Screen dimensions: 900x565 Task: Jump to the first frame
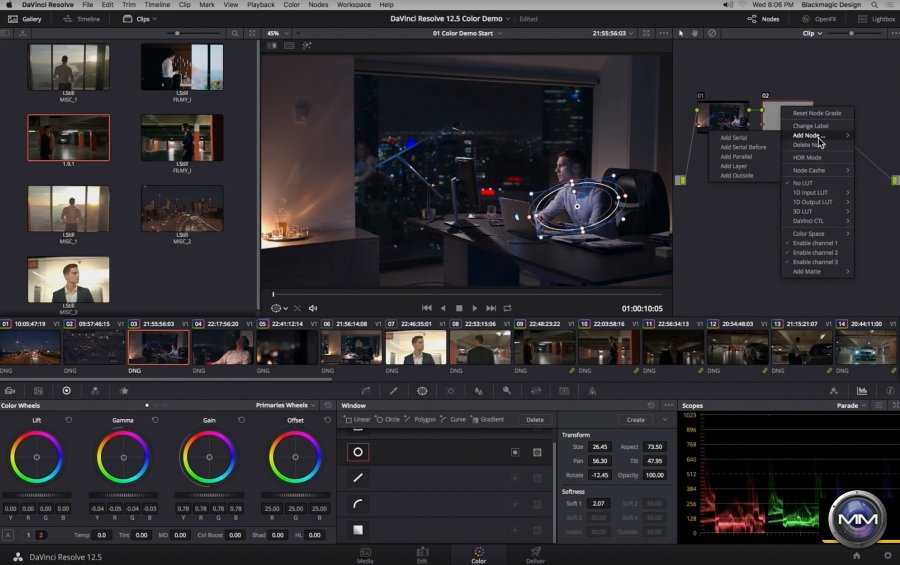426,308
